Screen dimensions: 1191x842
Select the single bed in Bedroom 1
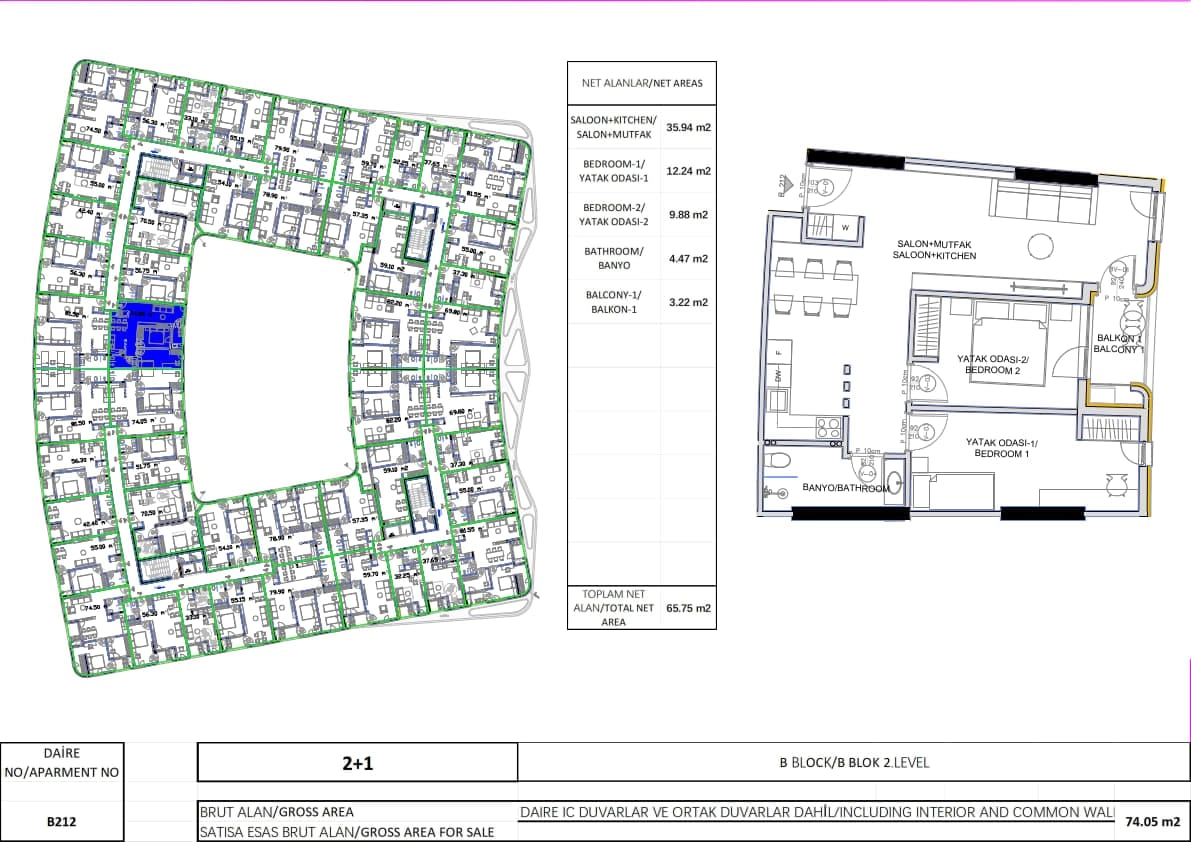coord(953,492)
